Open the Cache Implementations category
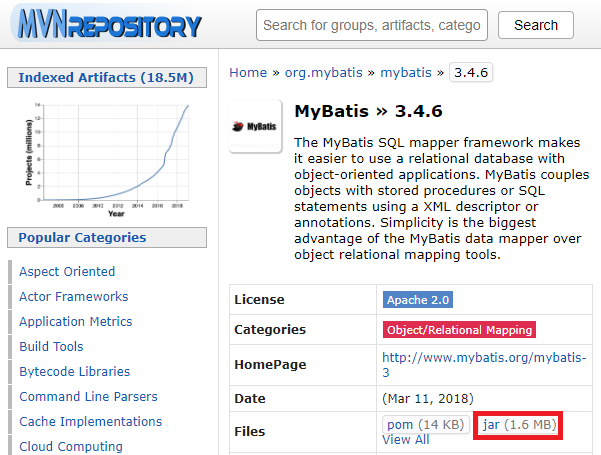The height and width of the screenshot is (455, 601). tap(90, 421)
